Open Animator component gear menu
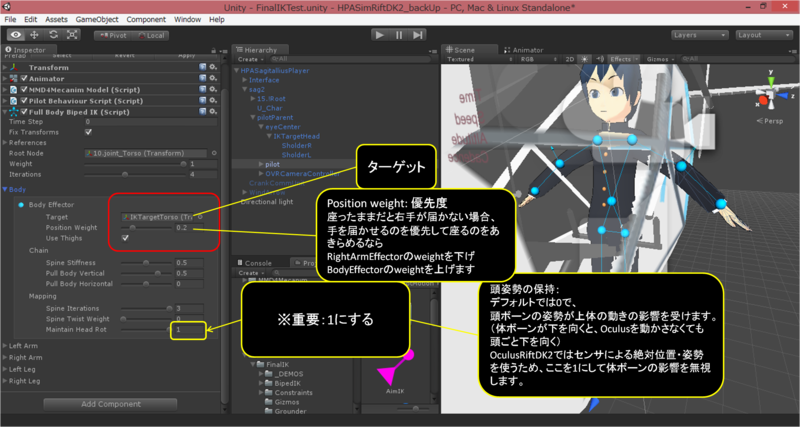This screenshot has width=800, height=427. pyautogui.click(x=213, y=79)
